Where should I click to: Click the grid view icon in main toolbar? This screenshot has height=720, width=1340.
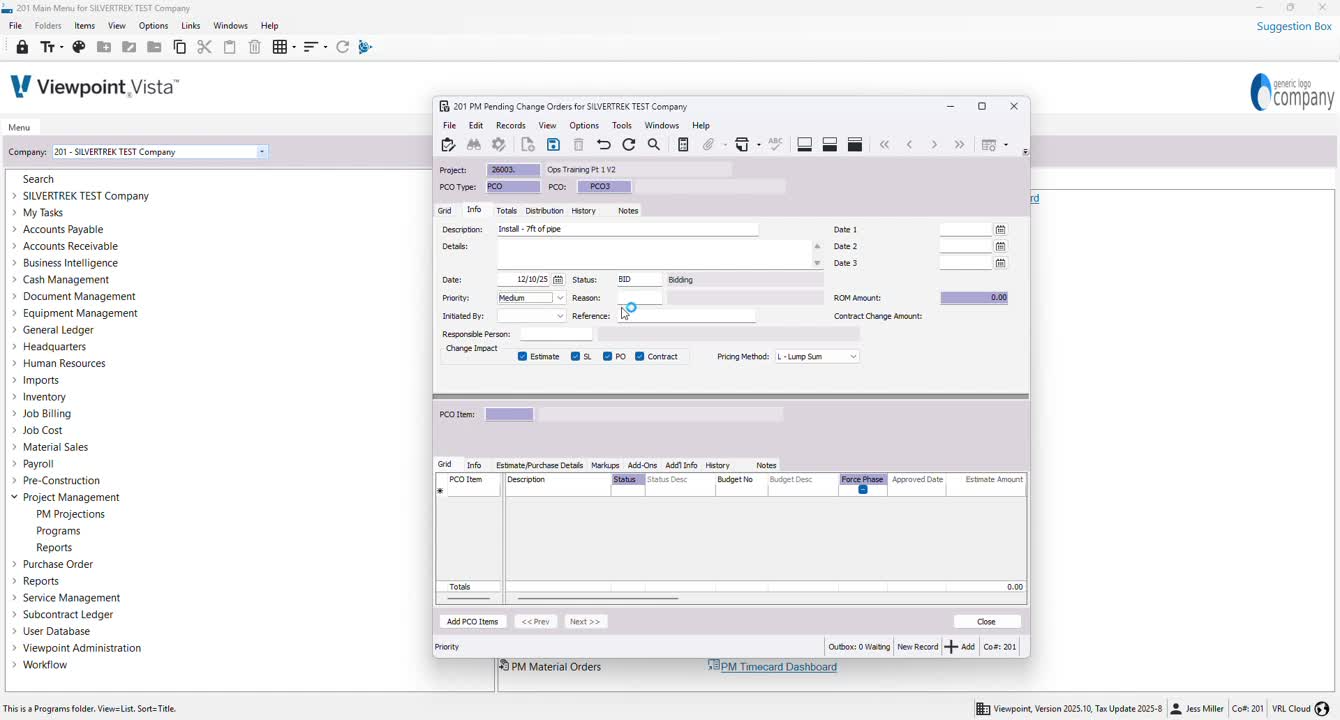(284, 47)
